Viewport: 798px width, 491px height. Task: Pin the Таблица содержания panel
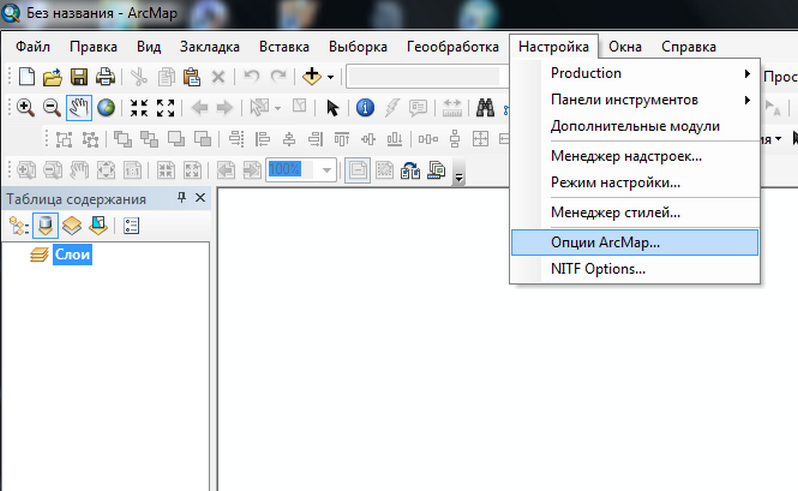[x=182, y=197]
